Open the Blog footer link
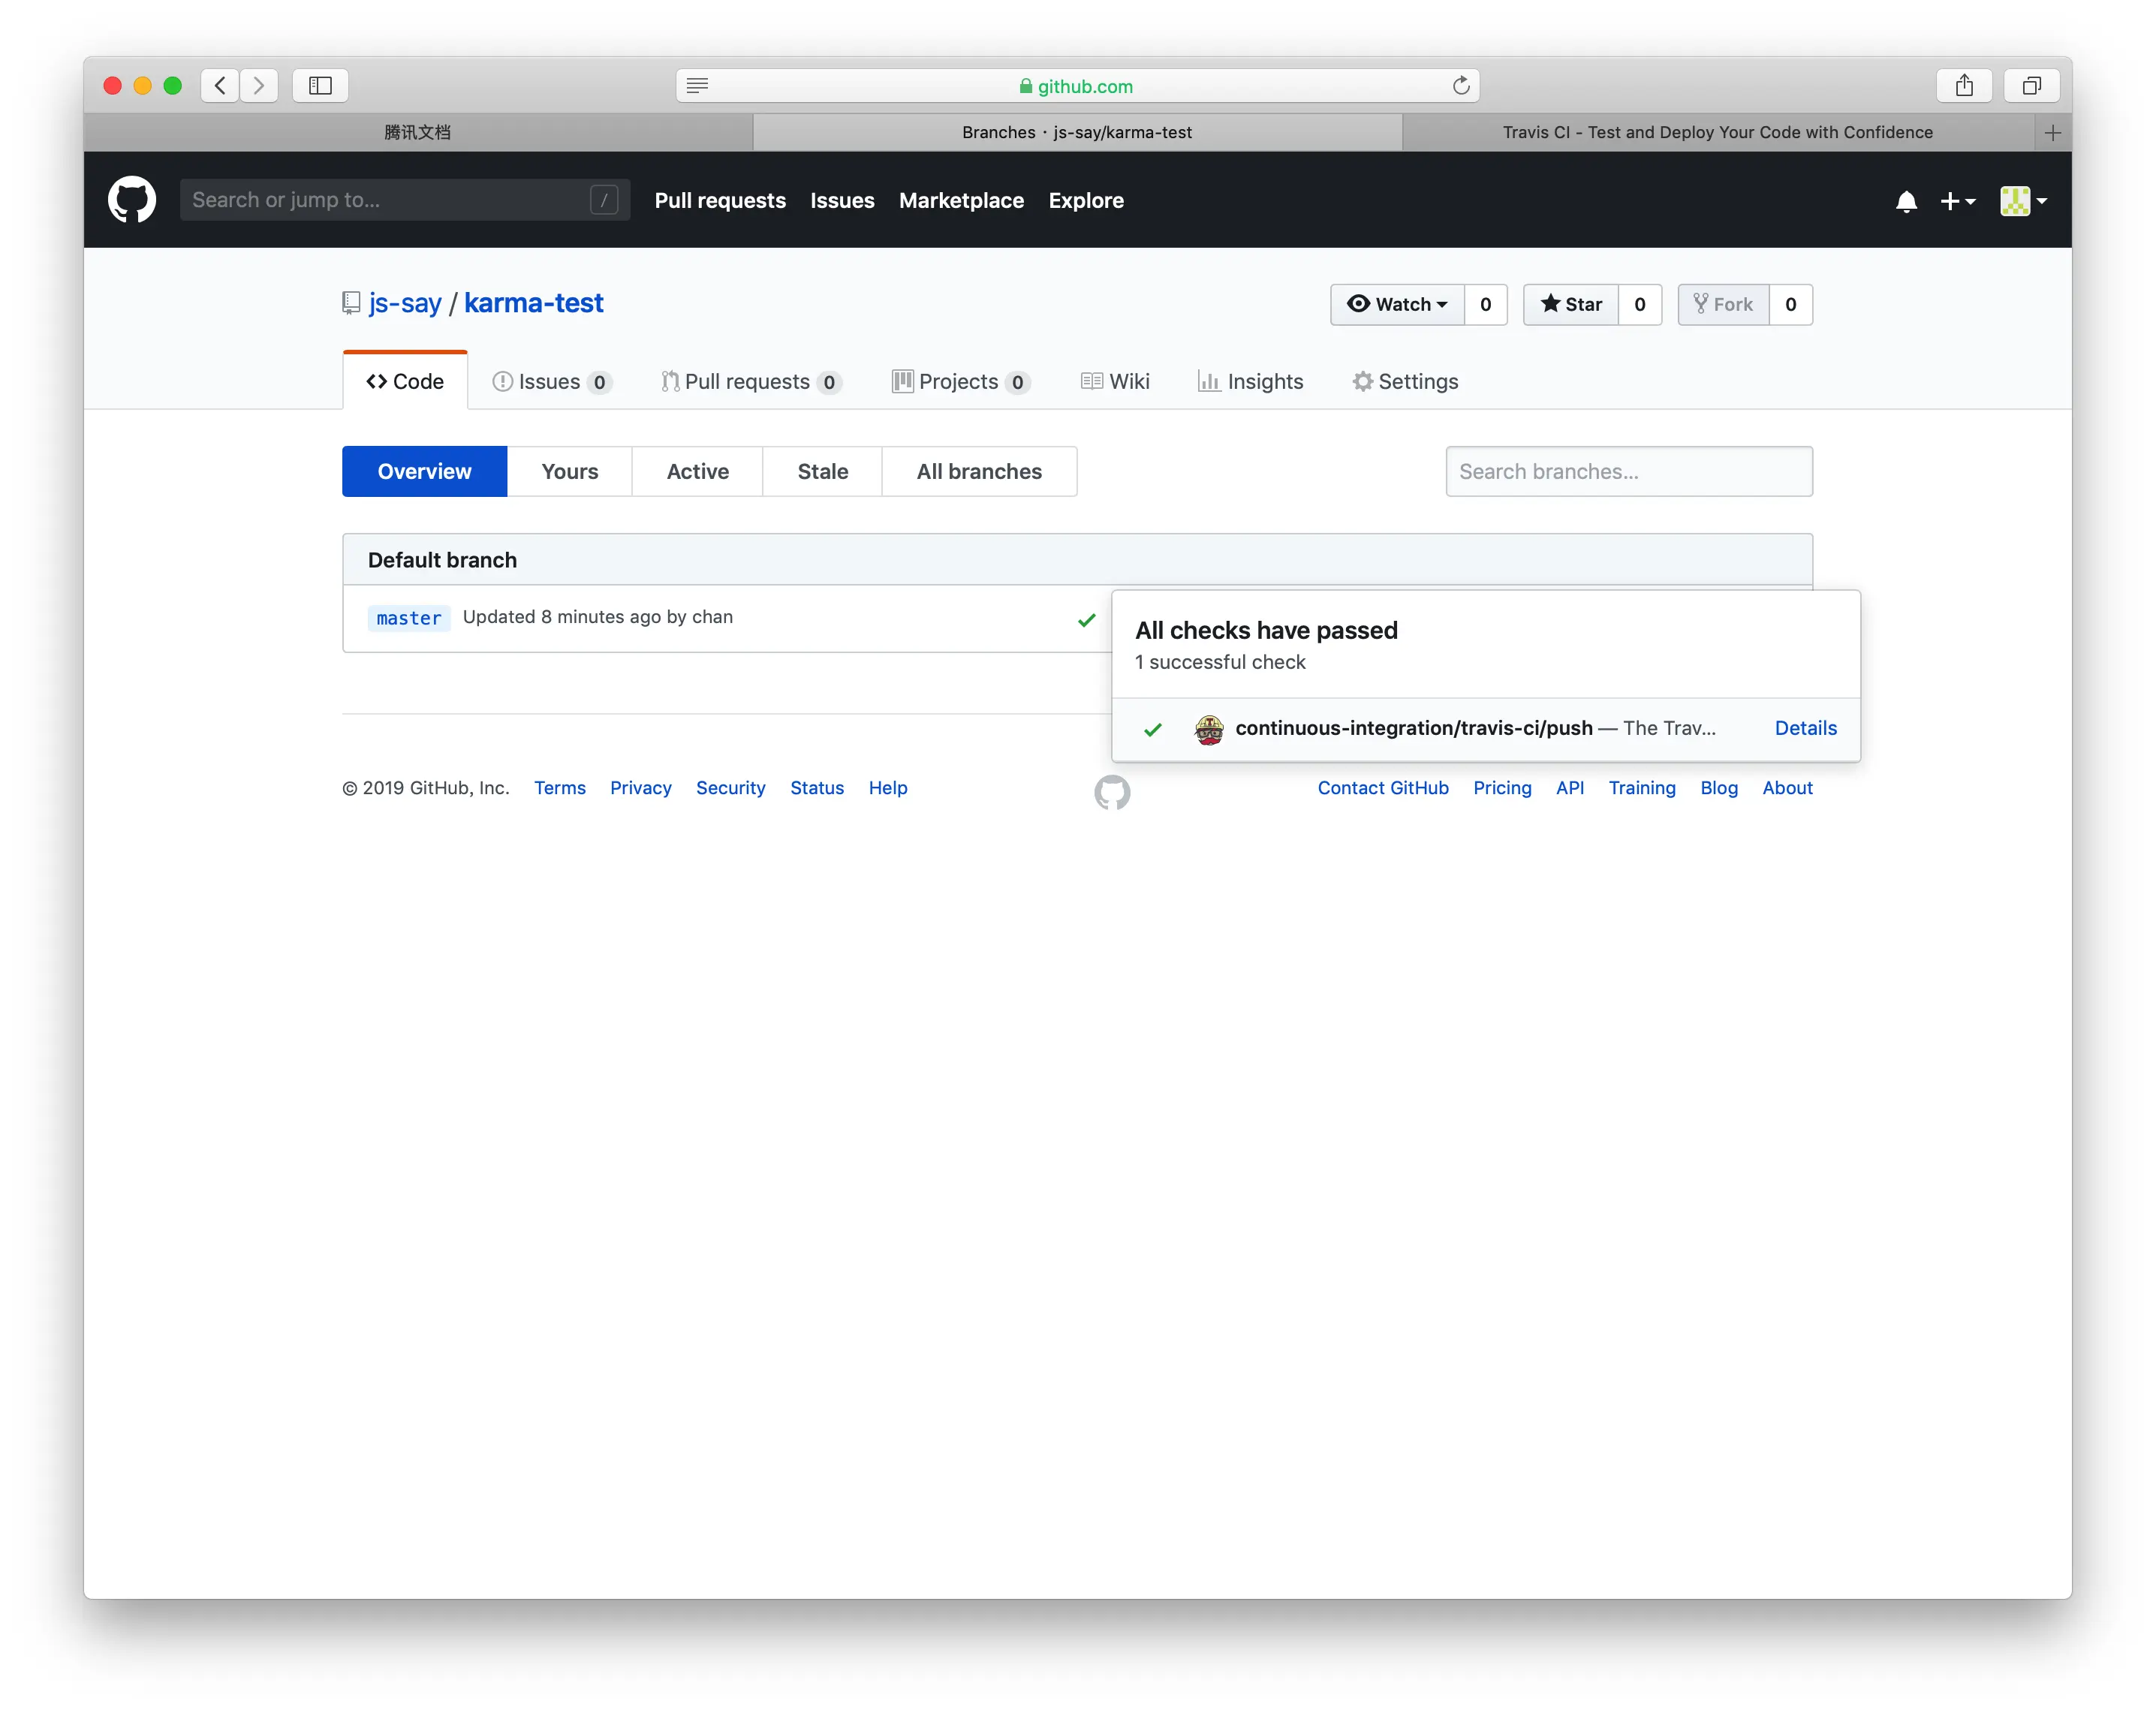This screenshot has width=2156, height=1710. tap(1719, 788)
